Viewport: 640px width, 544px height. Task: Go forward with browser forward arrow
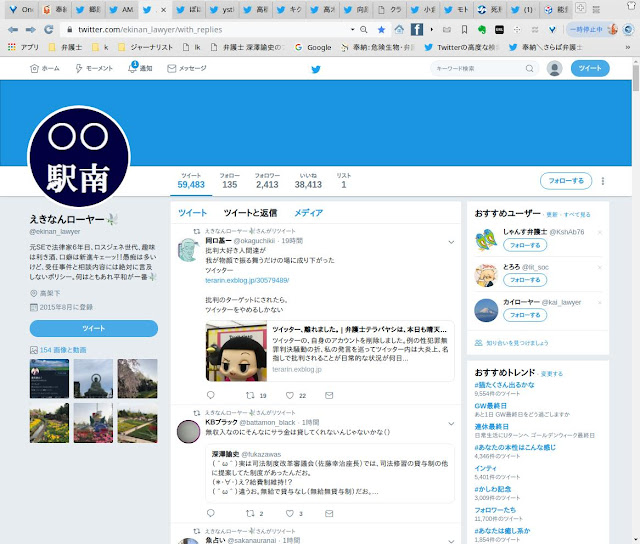[x=30, y=29]
